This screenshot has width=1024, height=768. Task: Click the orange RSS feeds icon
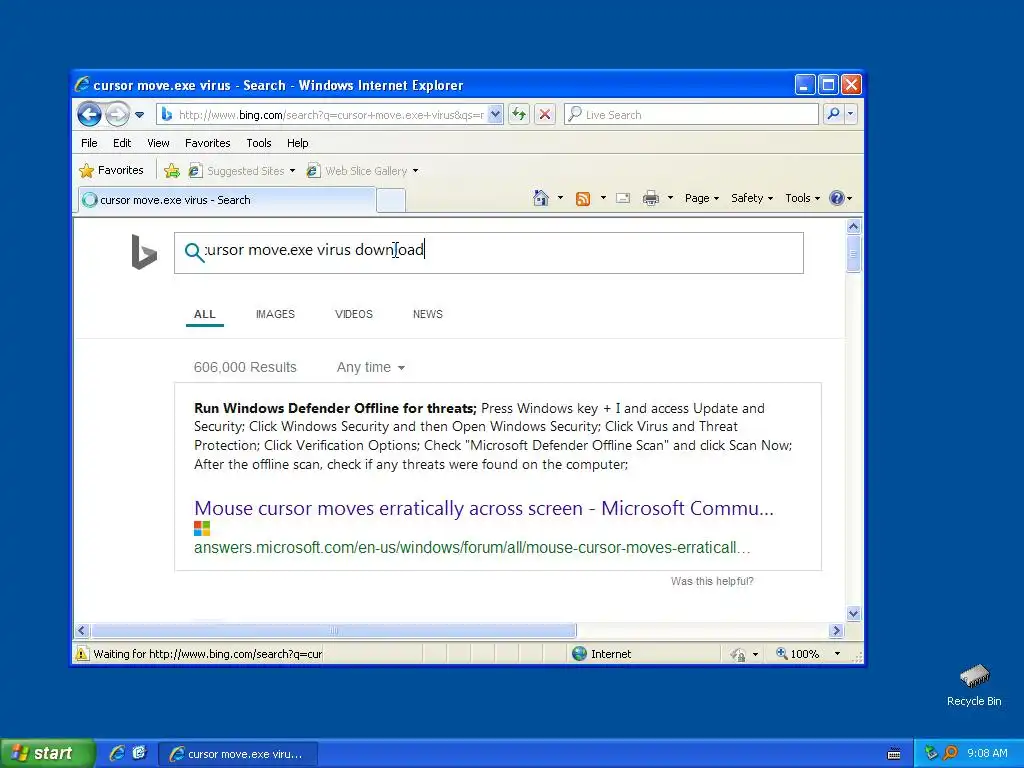coord(583,198)
